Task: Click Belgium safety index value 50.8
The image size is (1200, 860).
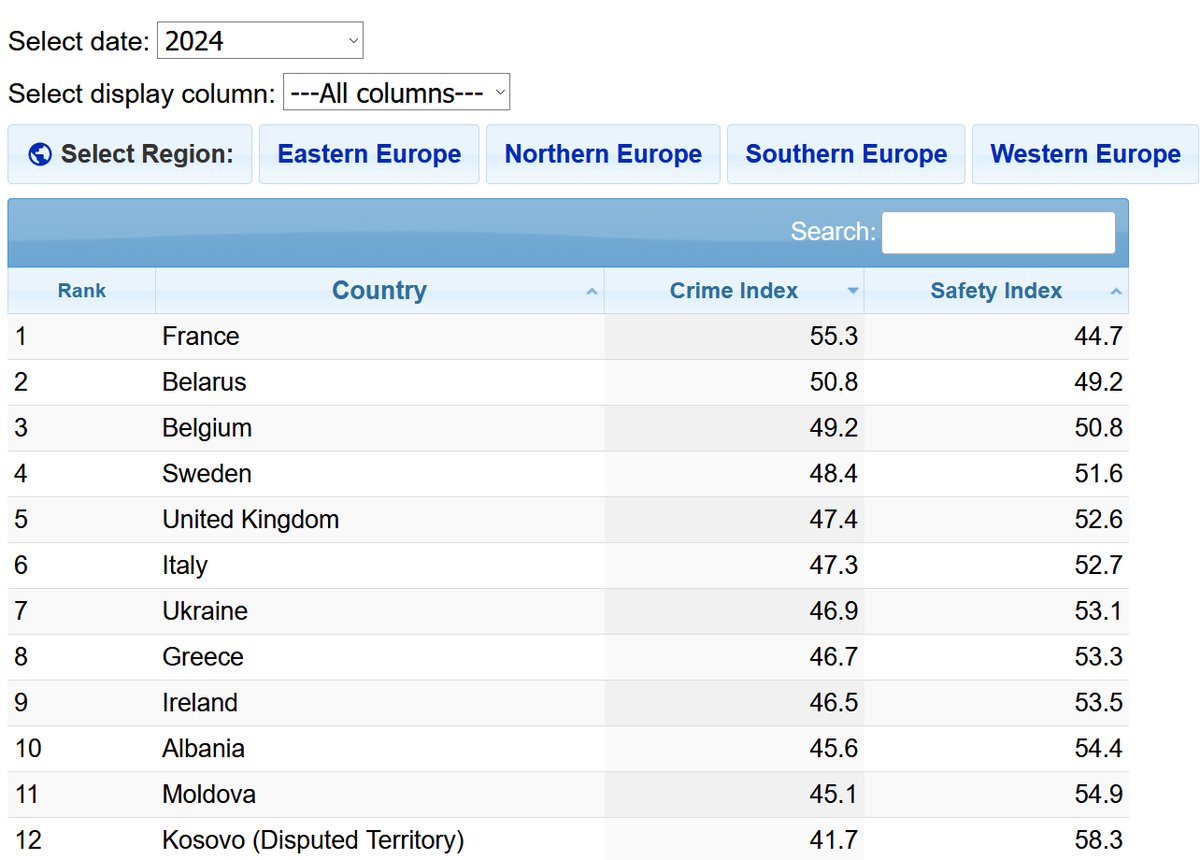Action: (x=1099, y=428)
